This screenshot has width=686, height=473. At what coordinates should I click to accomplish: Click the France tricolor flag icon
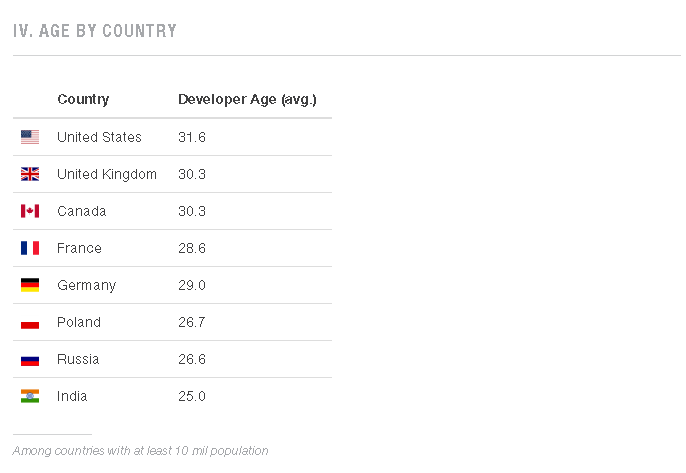coord(30,248)
